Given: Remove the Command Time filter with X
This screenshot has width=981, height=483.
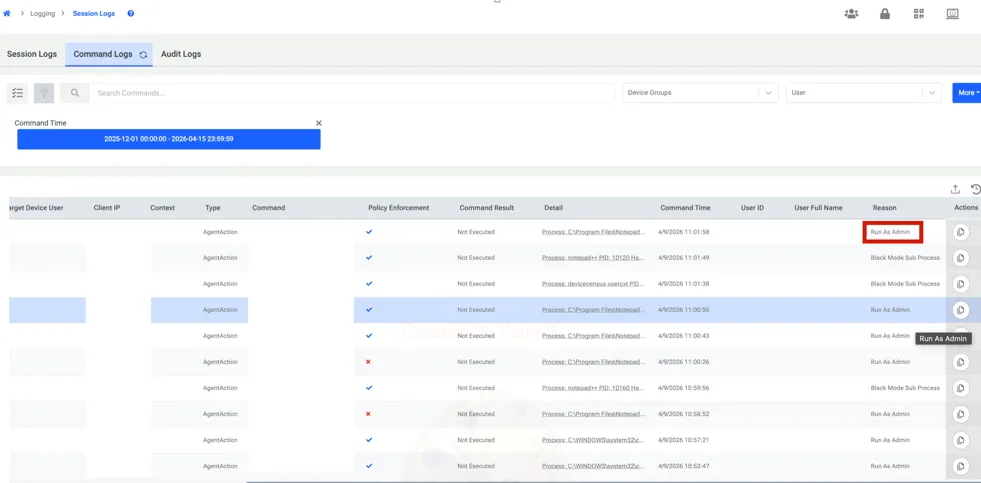Looking at the screenshot, I should (318, 123).
